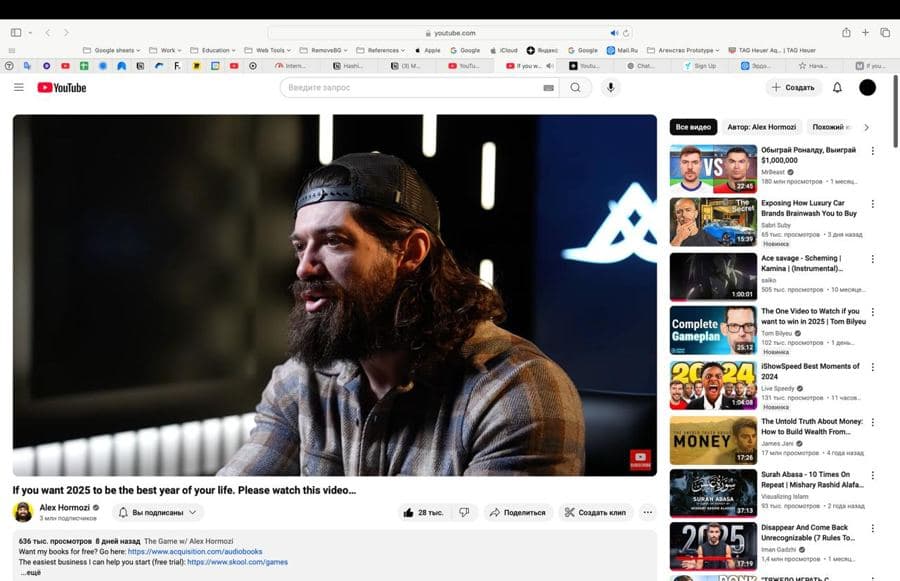Expand the References bookmarks folder
Viewport: 900px width, 581px height.
[381, 51]
